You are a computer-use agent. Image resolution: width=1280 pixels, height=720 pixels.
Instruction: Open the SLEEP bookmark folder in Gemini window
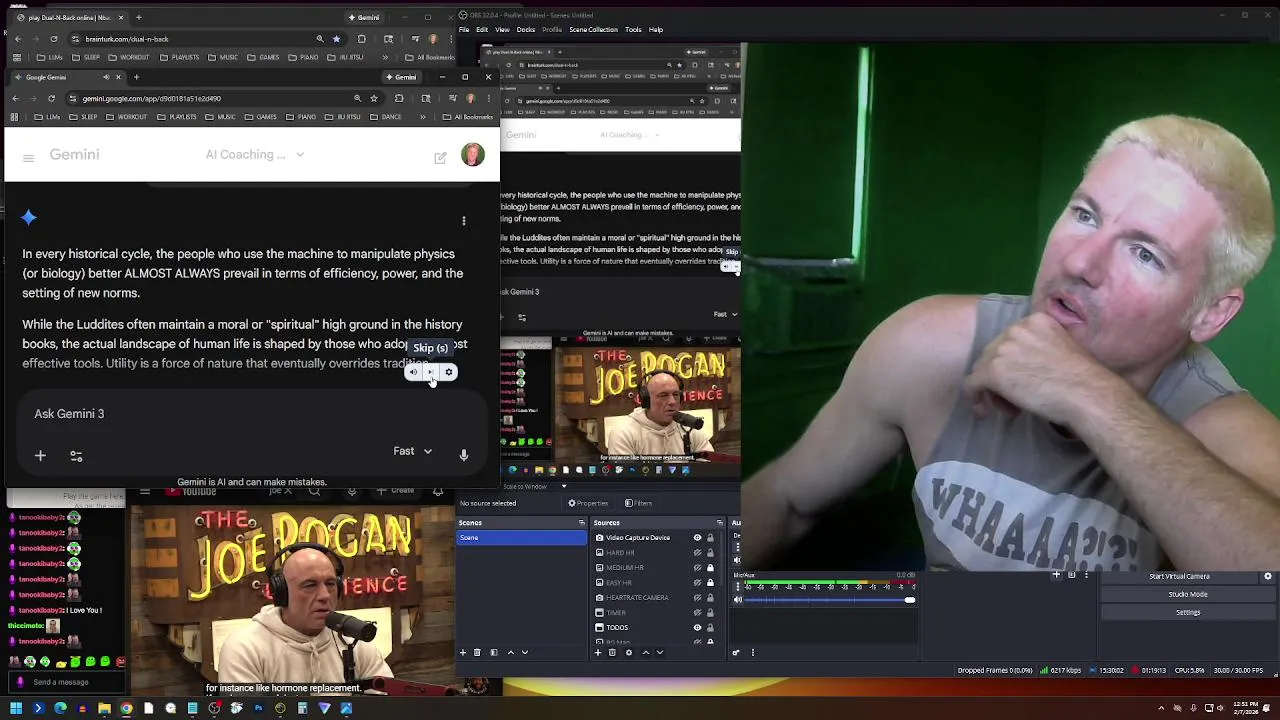click(83, 117)
